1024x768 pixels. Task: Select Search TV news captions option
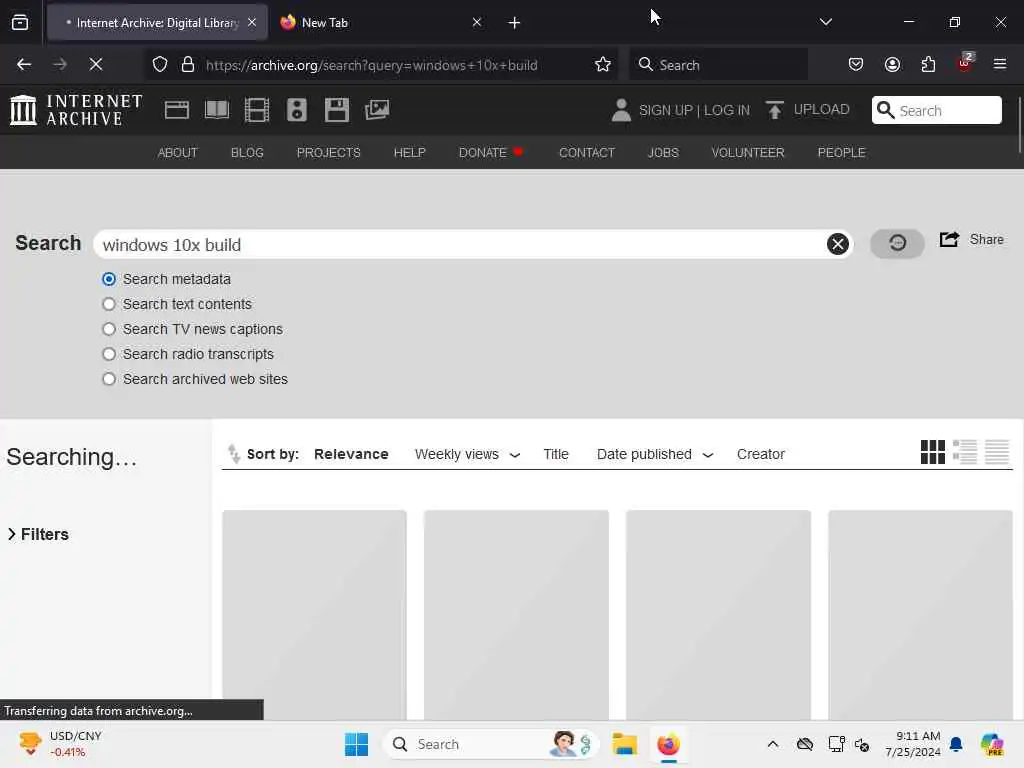tap(109, 329)
